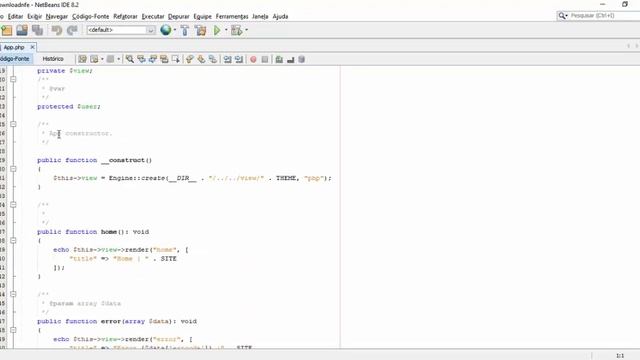The width and height of the screenshot is (640, 360).
Task: Click the Previous Bookmark icon
Action: [x=190, y=60]
